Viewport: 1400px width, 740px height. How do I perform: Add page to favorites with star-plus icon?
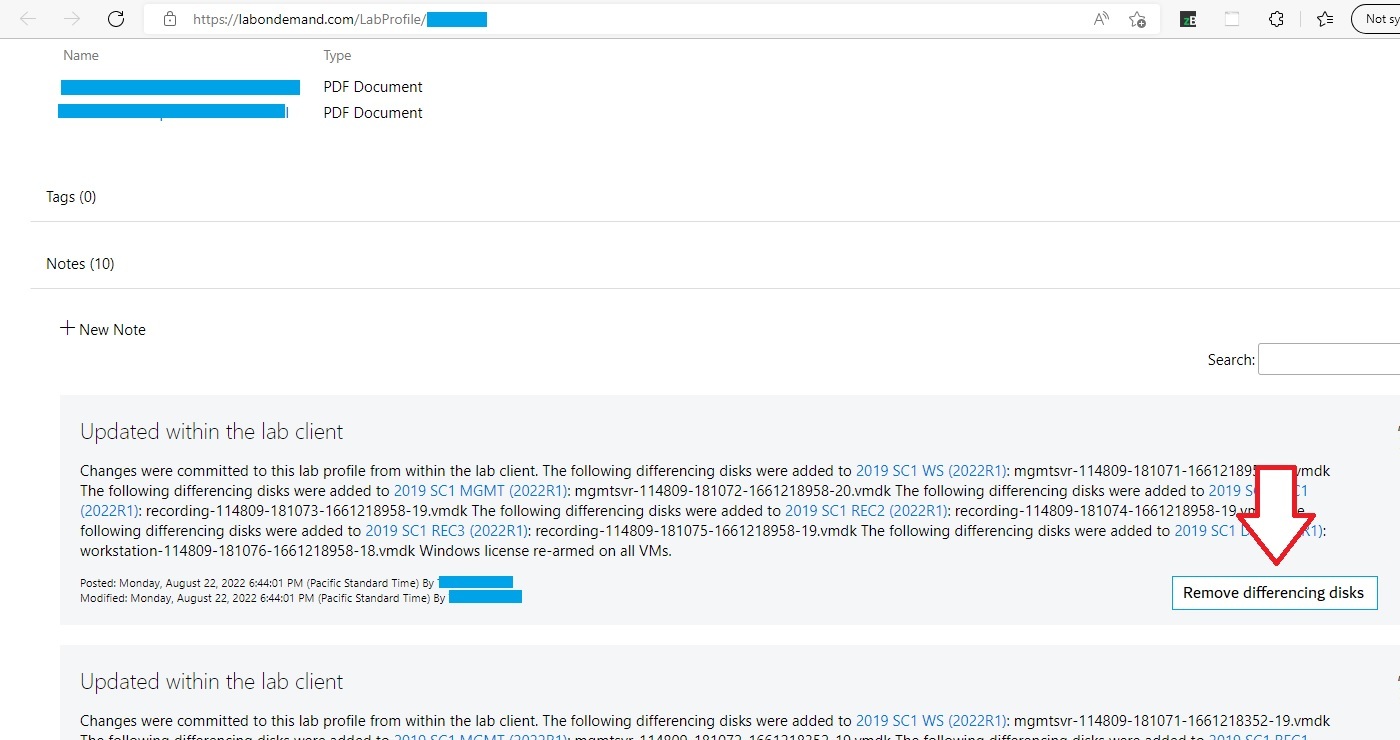(1137, 19)
